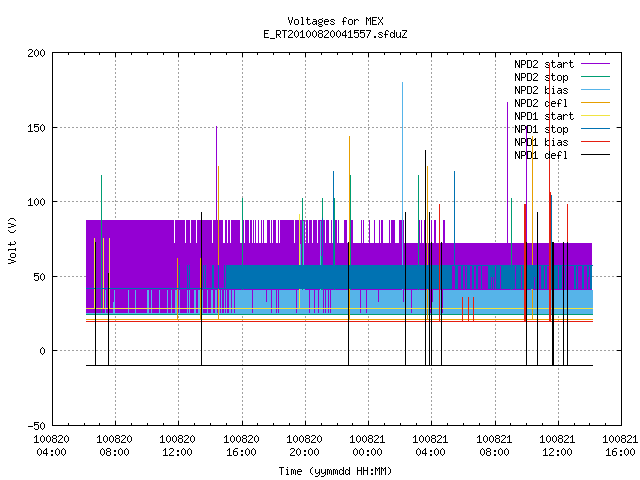Click the x-axis label 100820 20:00
Screen dimensions: 640x480
304,446
